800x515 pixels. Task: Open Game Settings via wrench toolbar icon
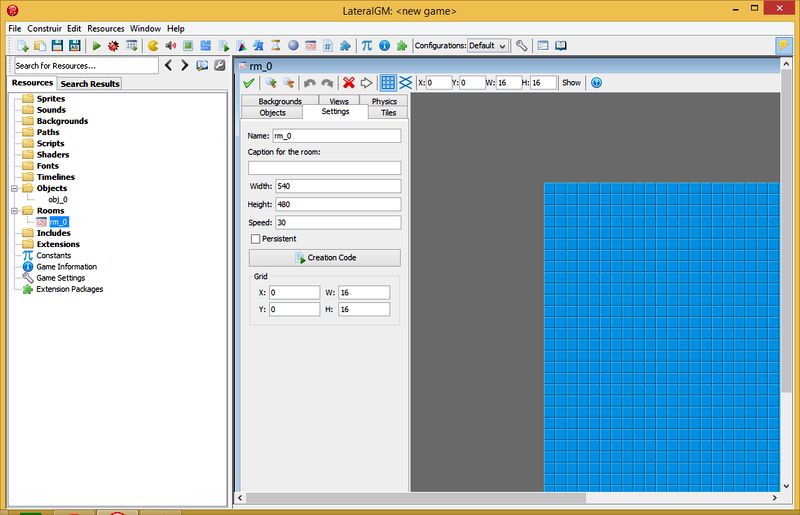pos(521,46)
